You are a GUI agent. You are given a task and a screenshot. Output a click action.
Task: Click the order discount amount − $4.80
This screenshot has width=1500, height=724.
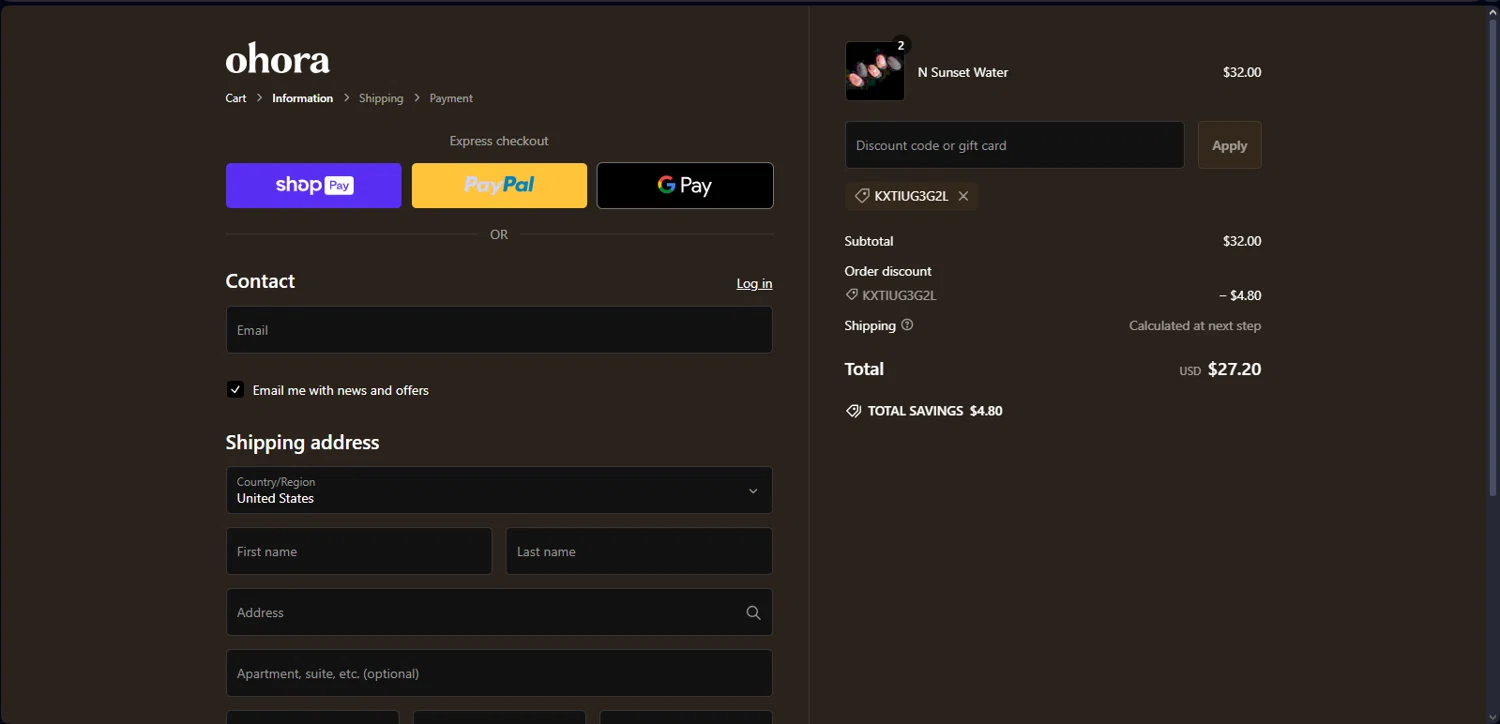tap(1240, 295)
